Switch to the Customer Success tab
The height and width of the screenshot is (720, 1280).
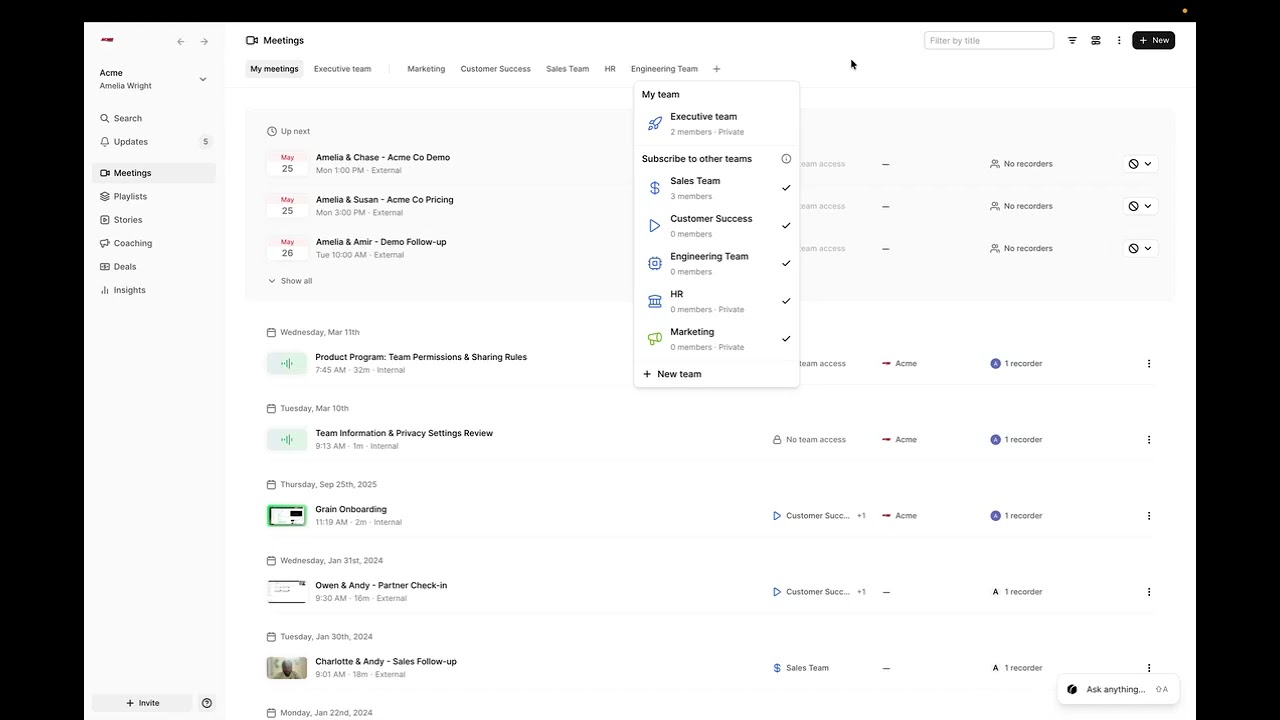(495, 69)
